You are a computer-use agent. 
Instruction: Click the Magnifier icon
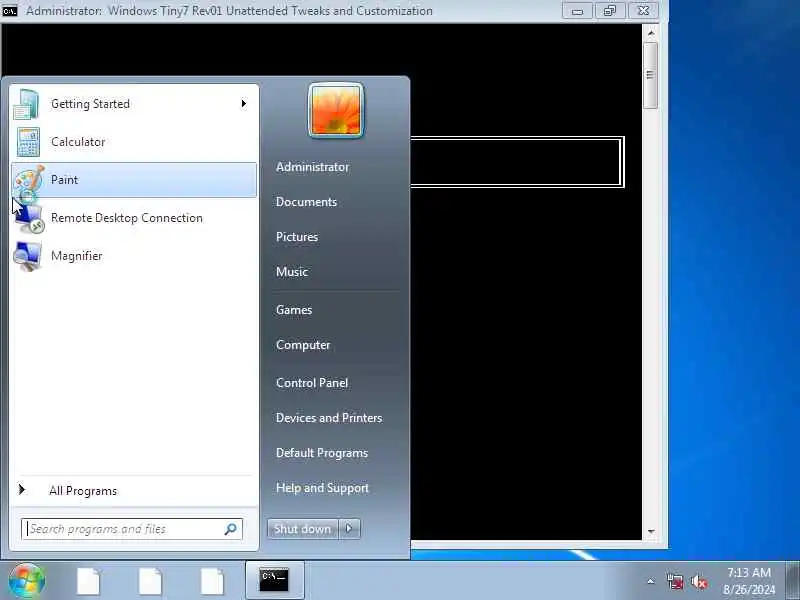(x=28, y=256)
